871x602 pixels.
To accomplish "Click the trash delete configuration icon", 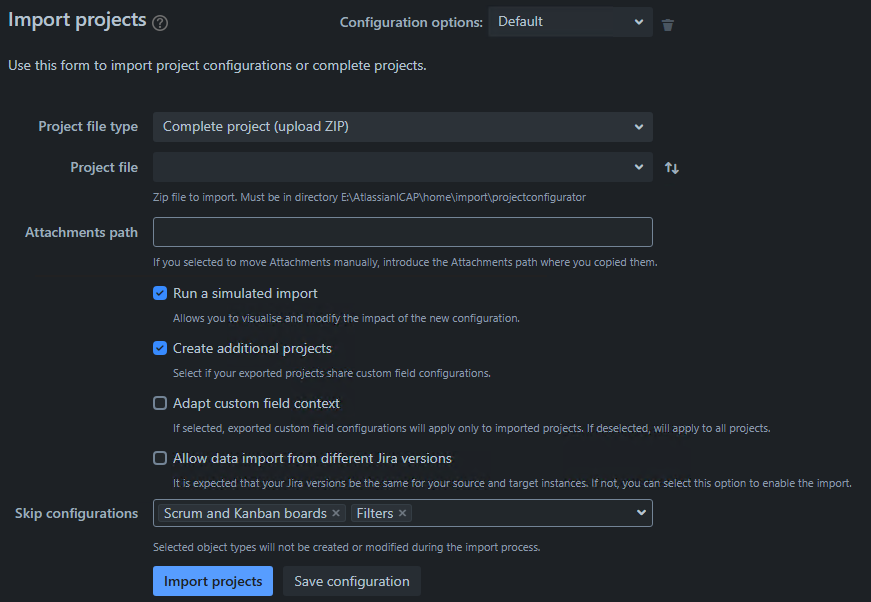I will (x=668, y=24).
